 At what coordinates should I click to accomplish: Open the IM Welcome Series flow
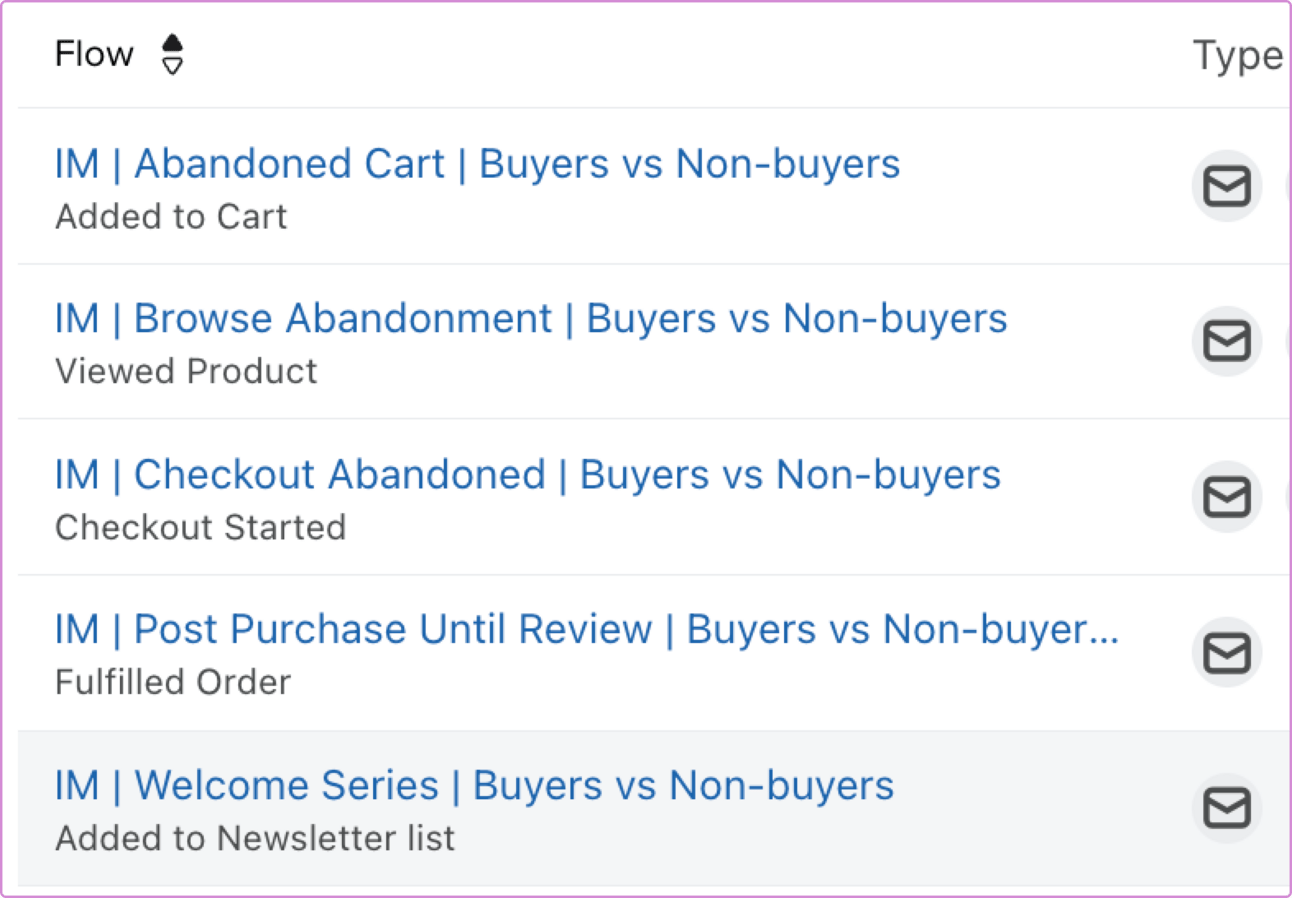(474, 785)
